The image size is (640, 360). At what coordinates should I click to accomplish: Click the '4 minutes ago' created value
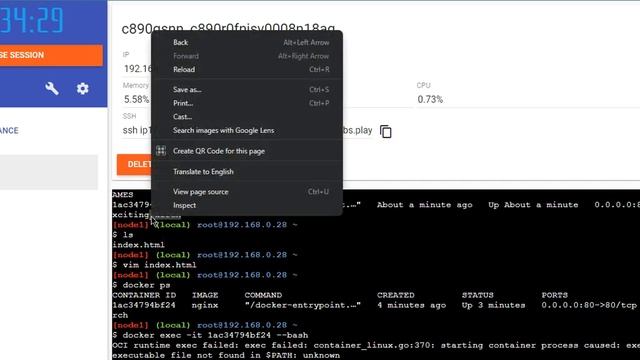pyautogui.click(x=411, y=305)
